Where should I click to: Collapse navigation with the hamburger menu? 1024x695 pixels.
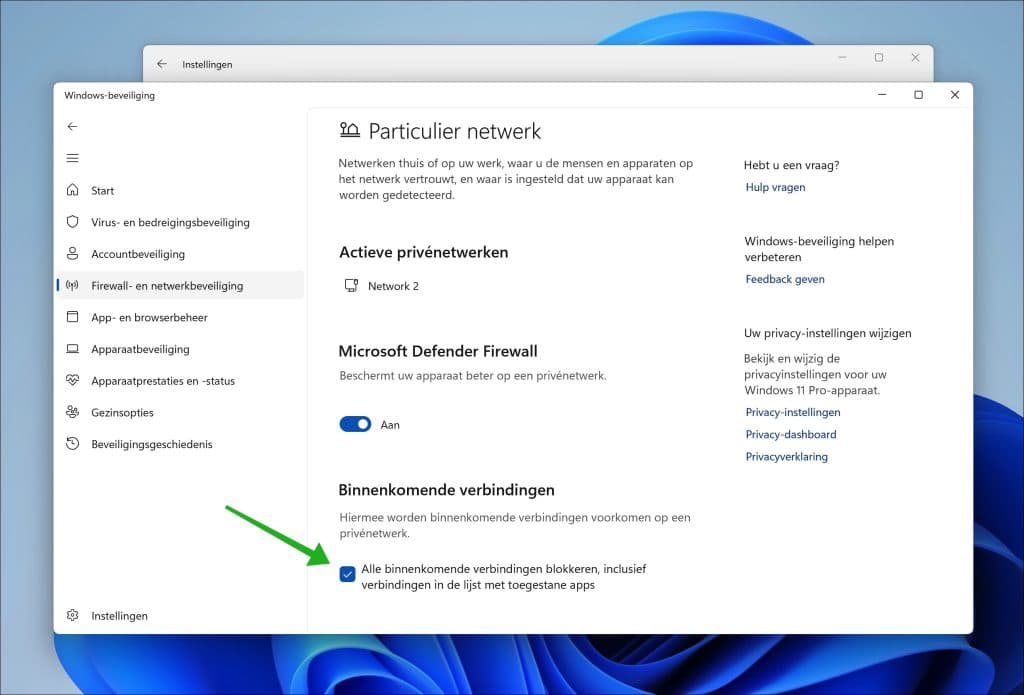tap(72, 158)
